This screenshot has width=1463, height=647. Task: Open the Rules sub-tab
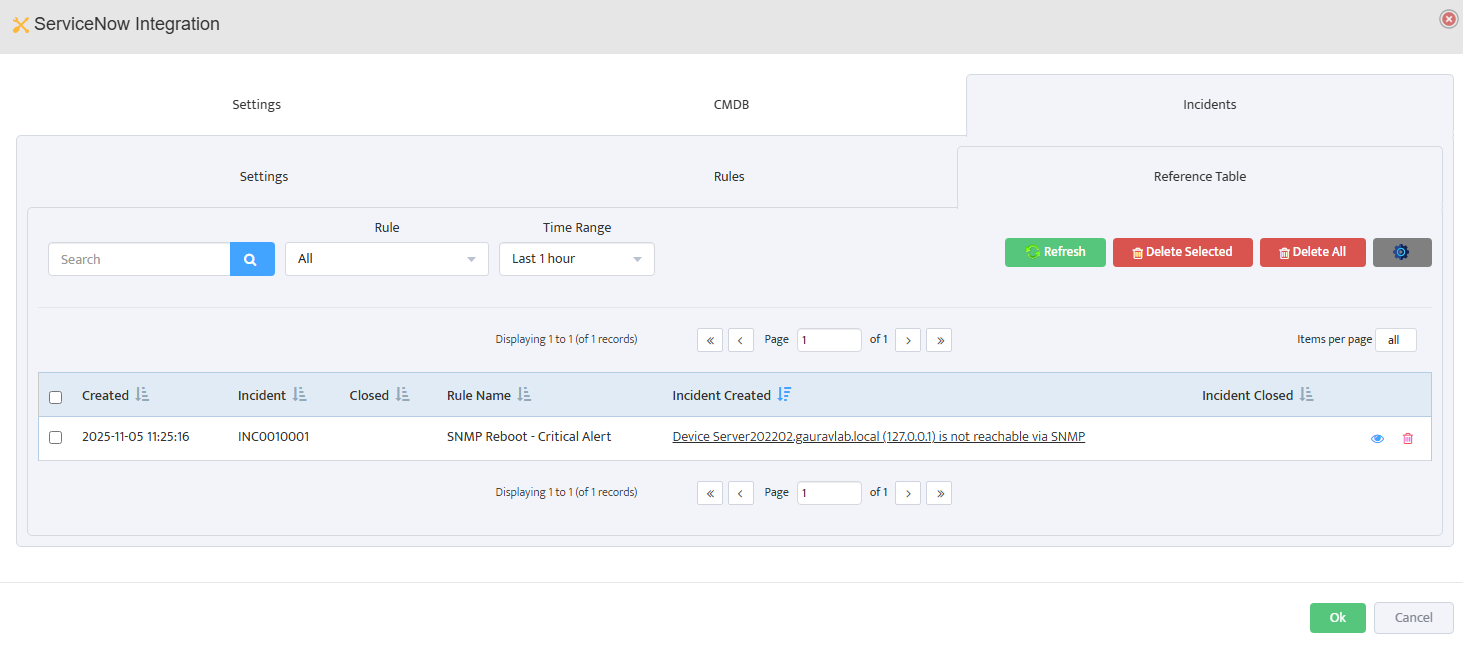(729, 177)
